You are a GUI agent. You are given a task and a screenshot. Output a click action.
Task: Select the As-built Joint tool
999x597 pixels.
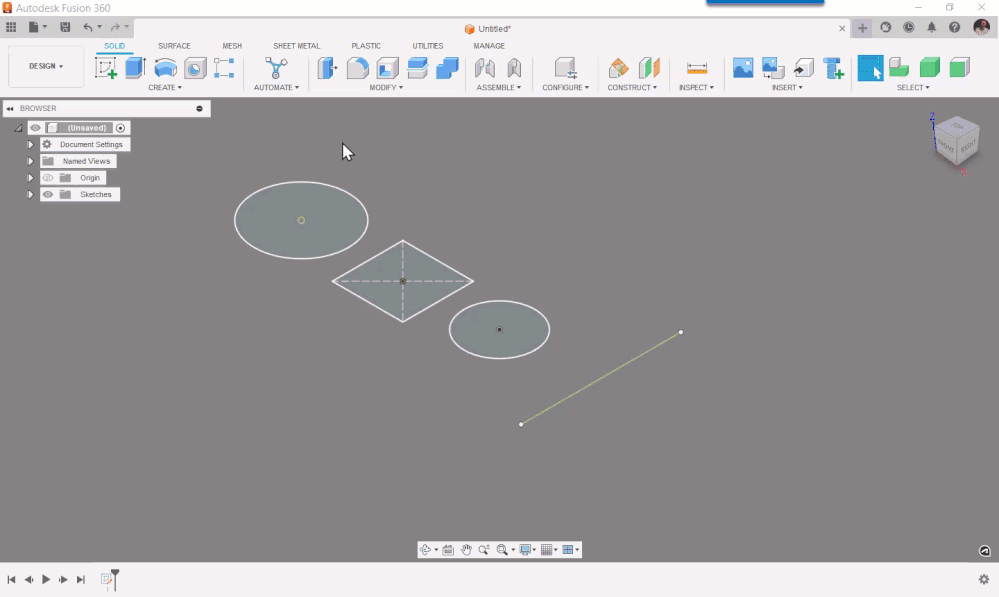coord(514,68)
